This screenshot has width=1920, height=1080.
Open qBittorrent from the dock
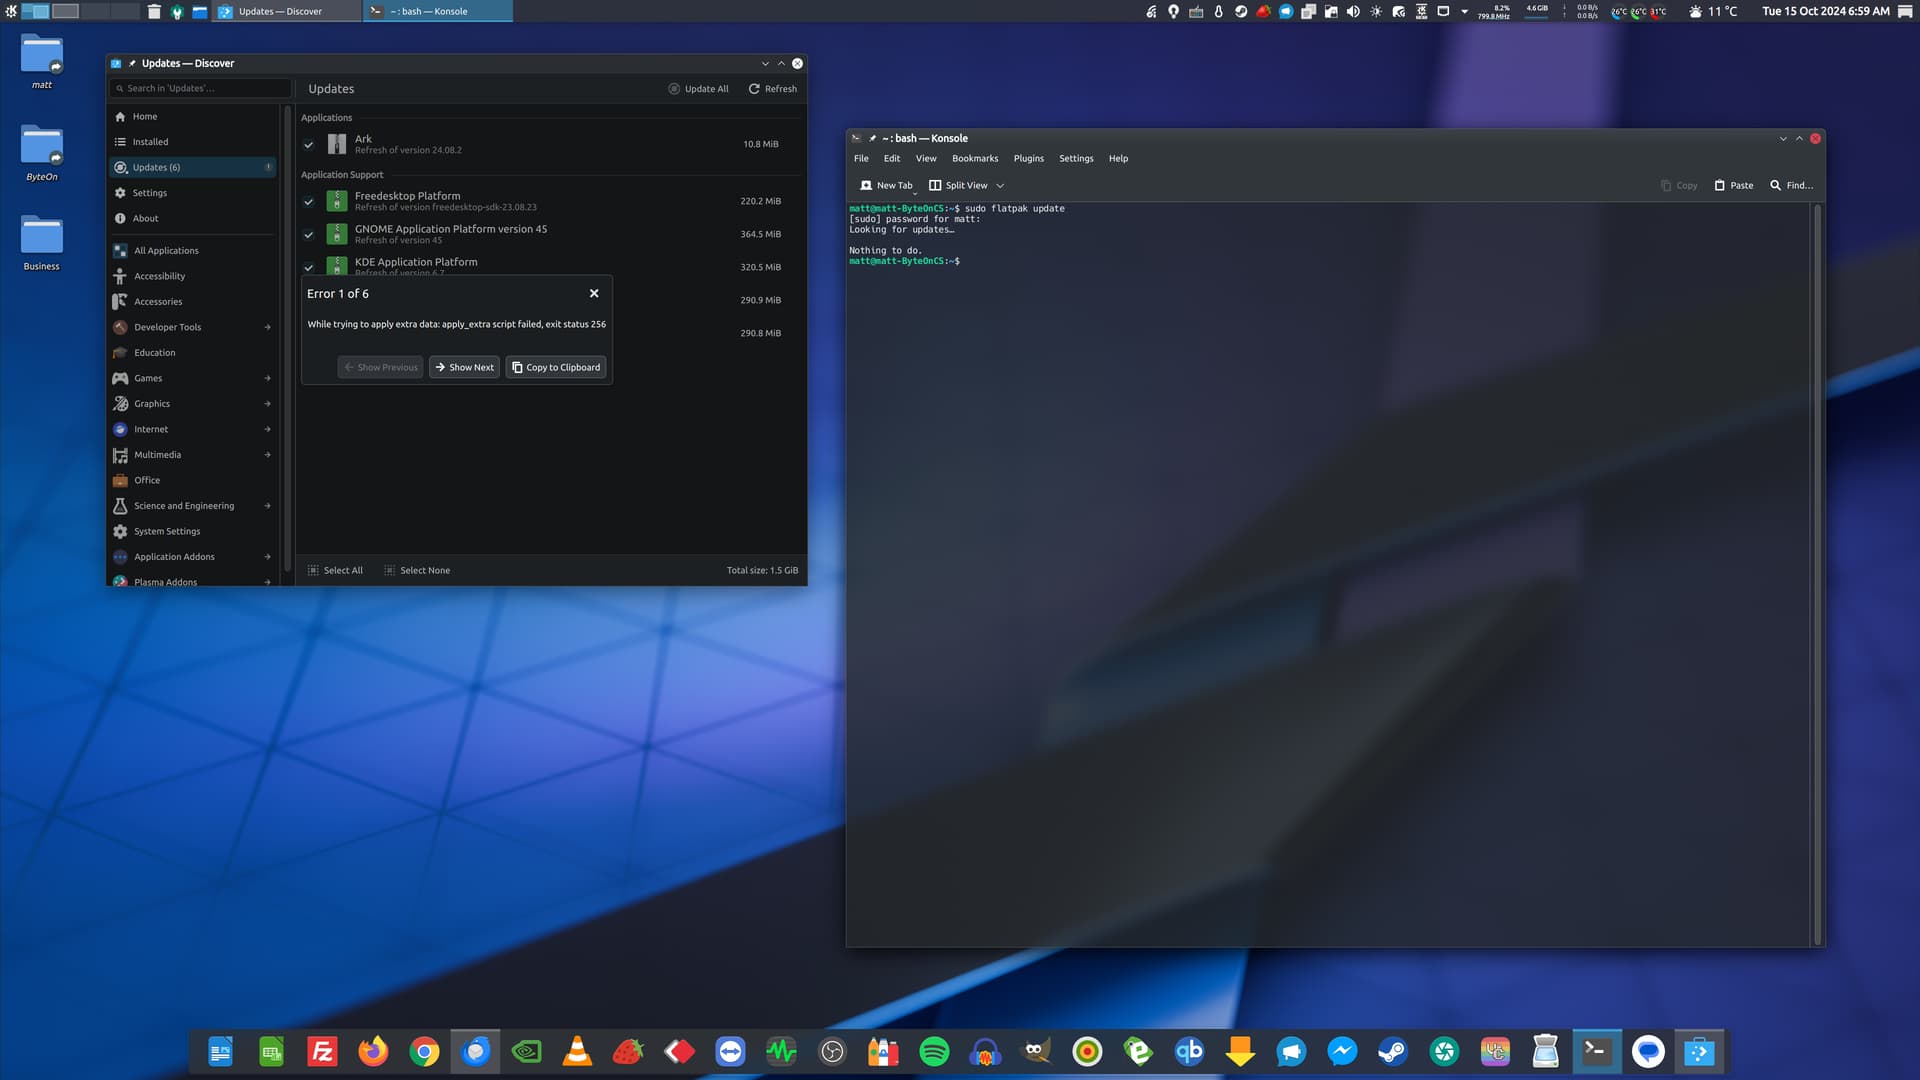point(1189,1052)
